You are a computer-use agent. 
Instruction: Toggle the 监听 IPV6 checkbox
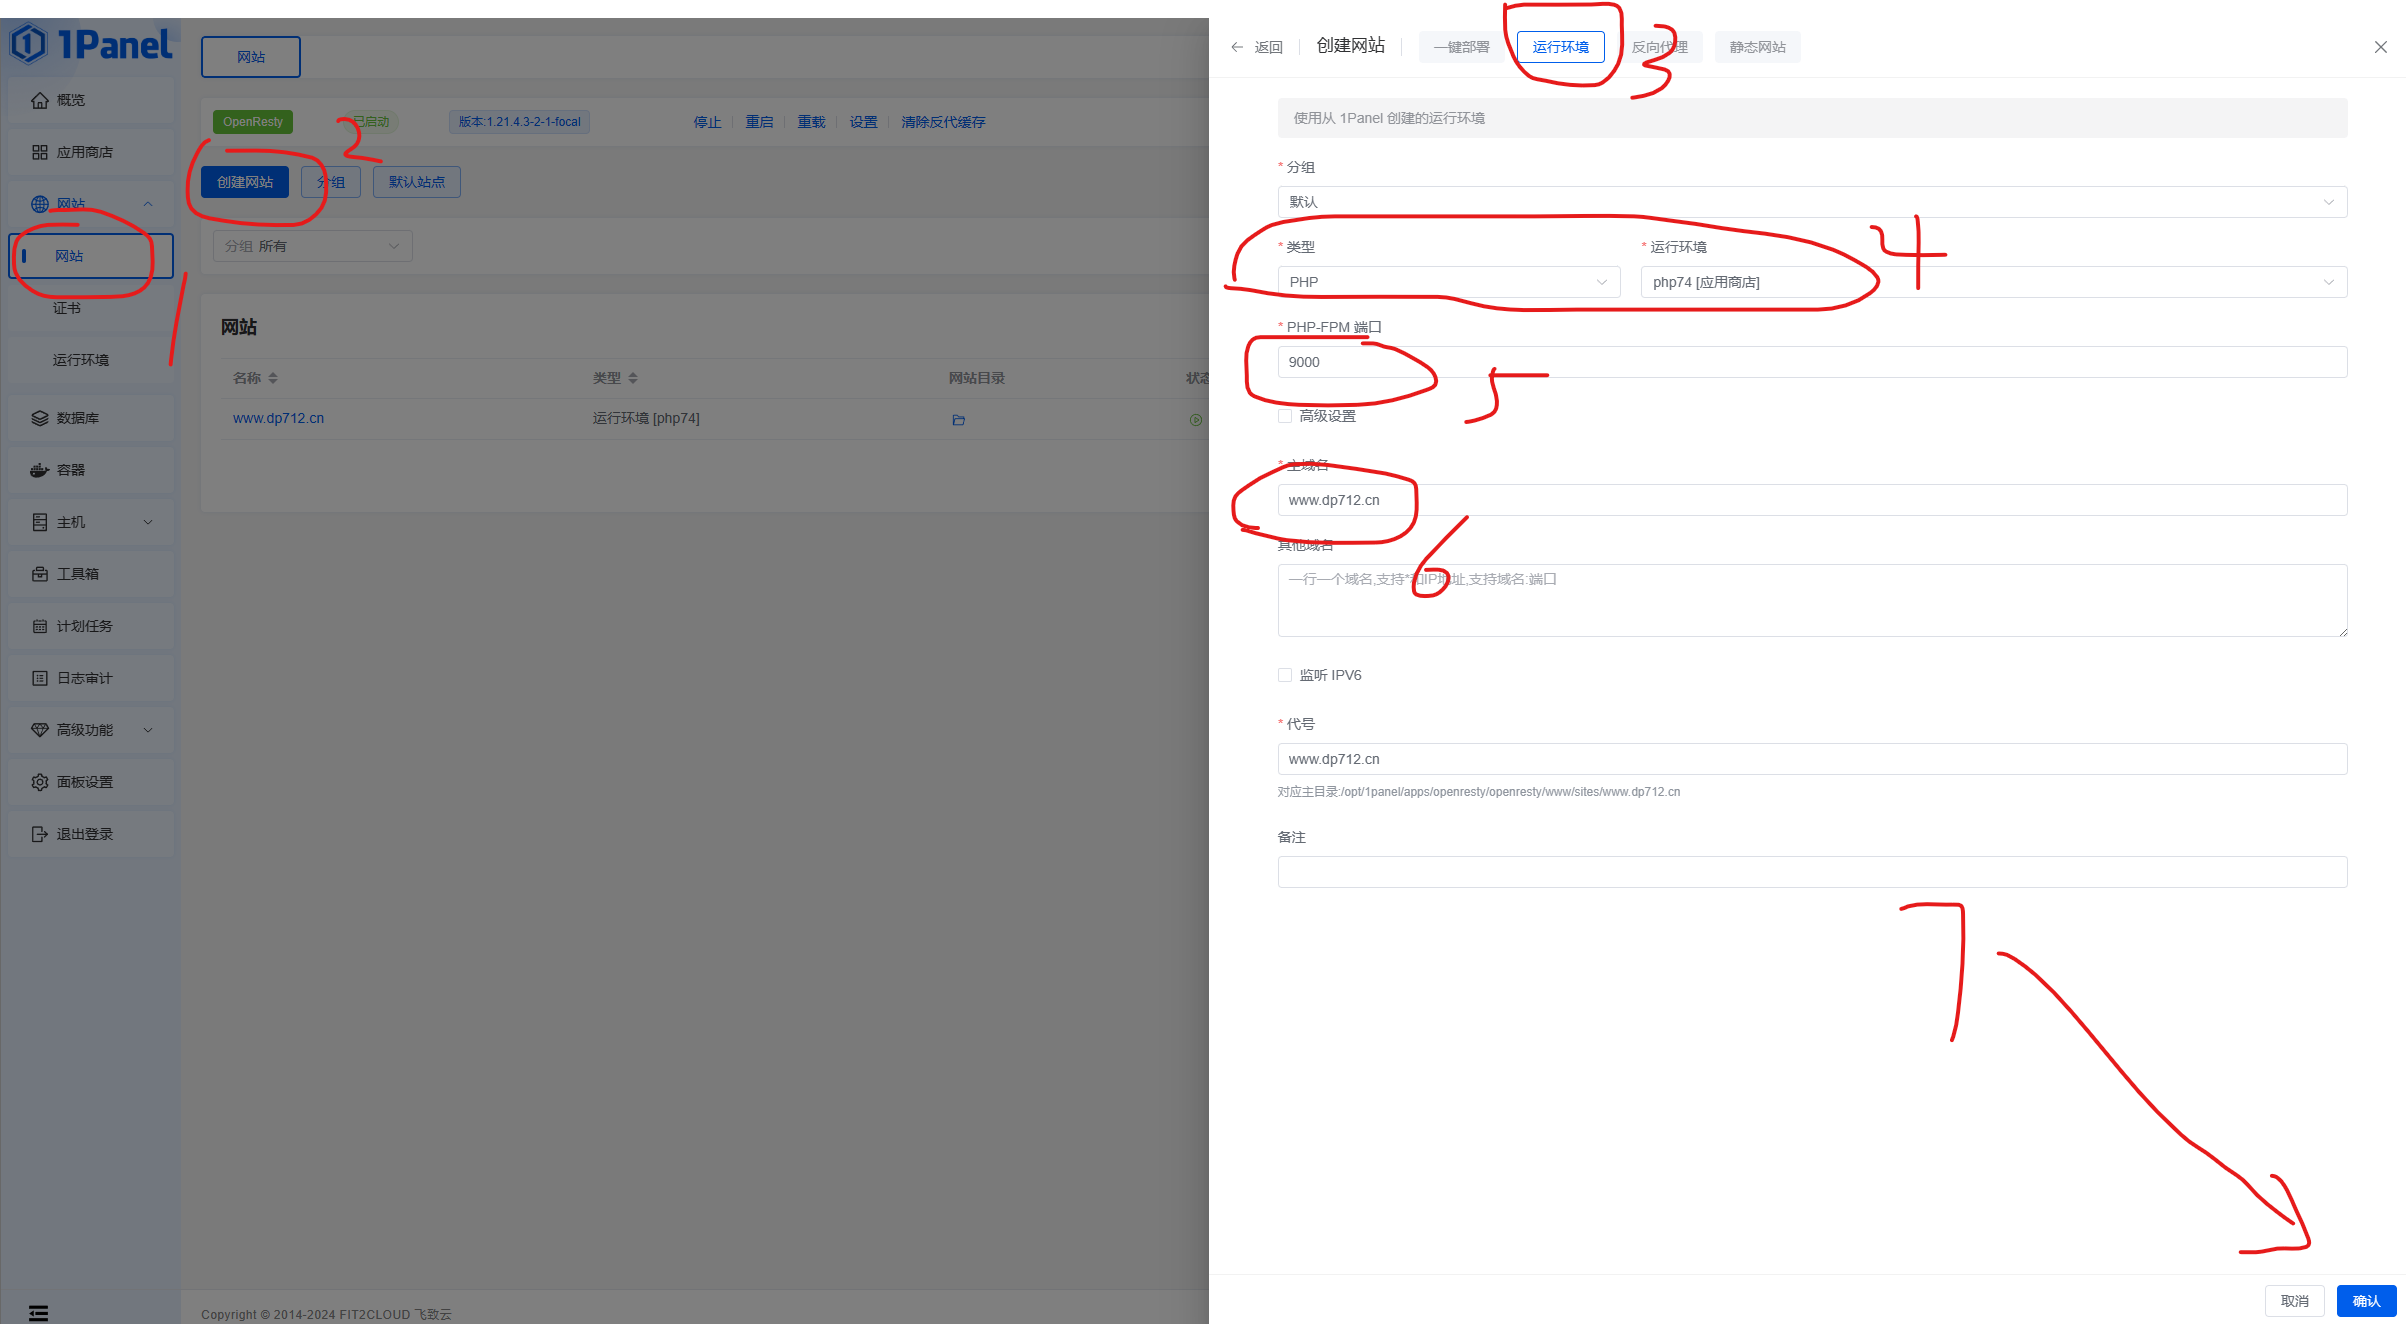(x=1285, y=675)
